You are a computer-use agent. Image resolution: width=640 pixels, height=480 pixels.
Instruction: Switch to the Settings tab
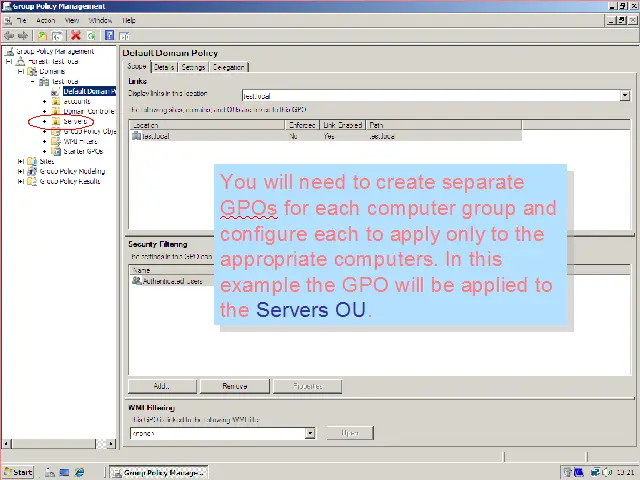(193, 67)
